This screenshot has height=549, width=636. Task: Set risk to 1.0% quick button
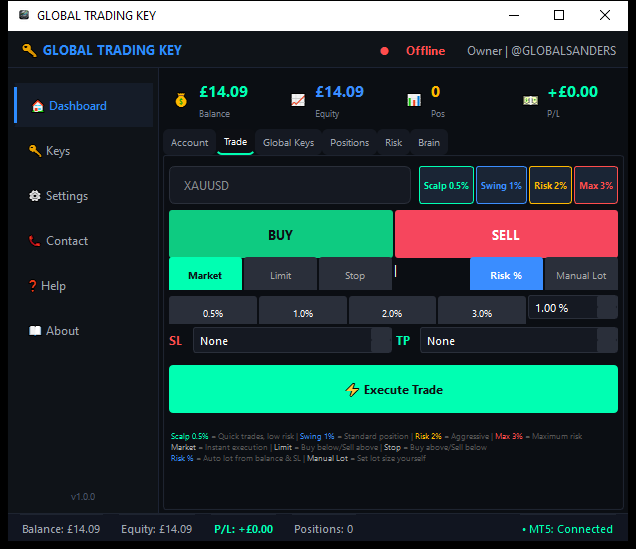(x=303, y=311)
